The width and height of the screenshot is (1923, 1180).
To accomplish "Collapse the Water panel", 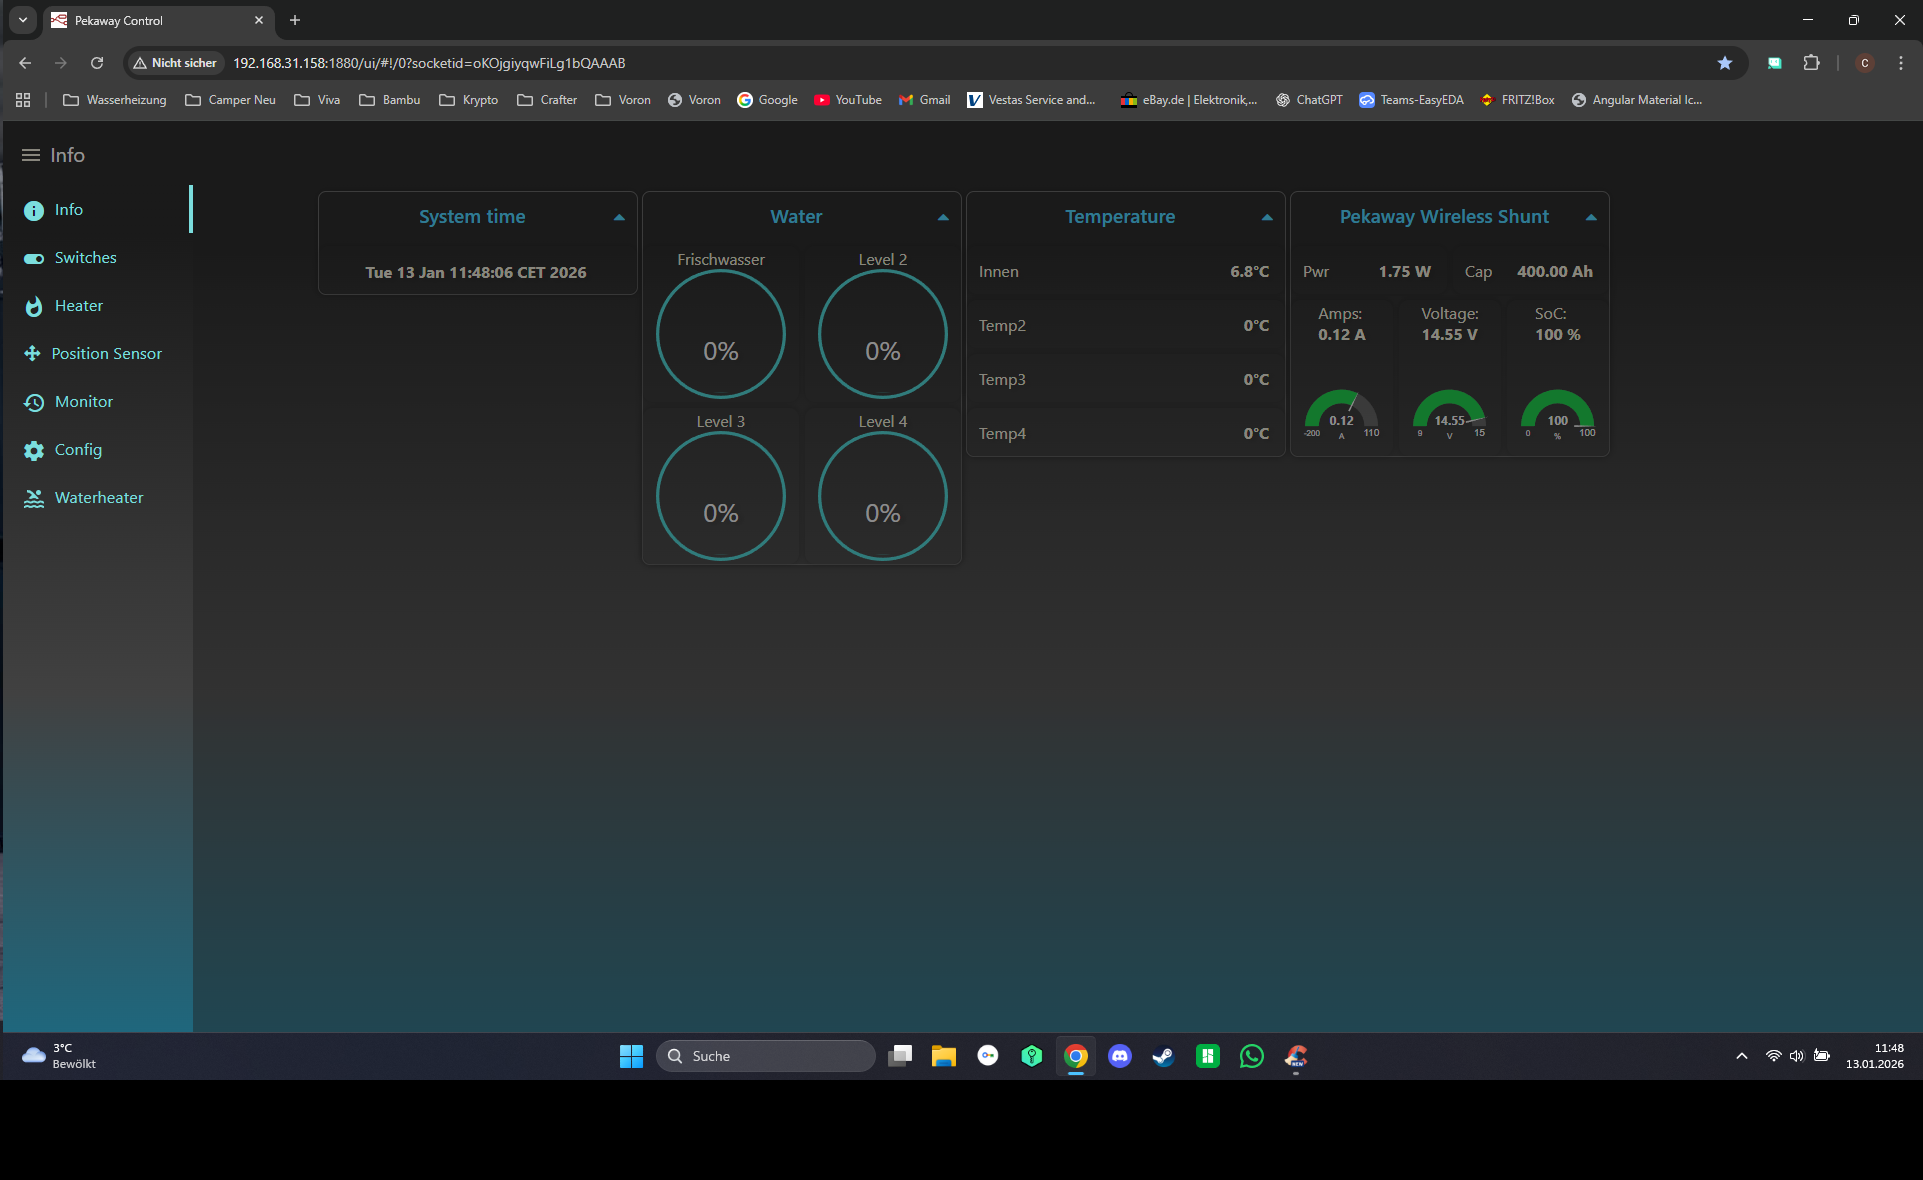I will [943, 217].
